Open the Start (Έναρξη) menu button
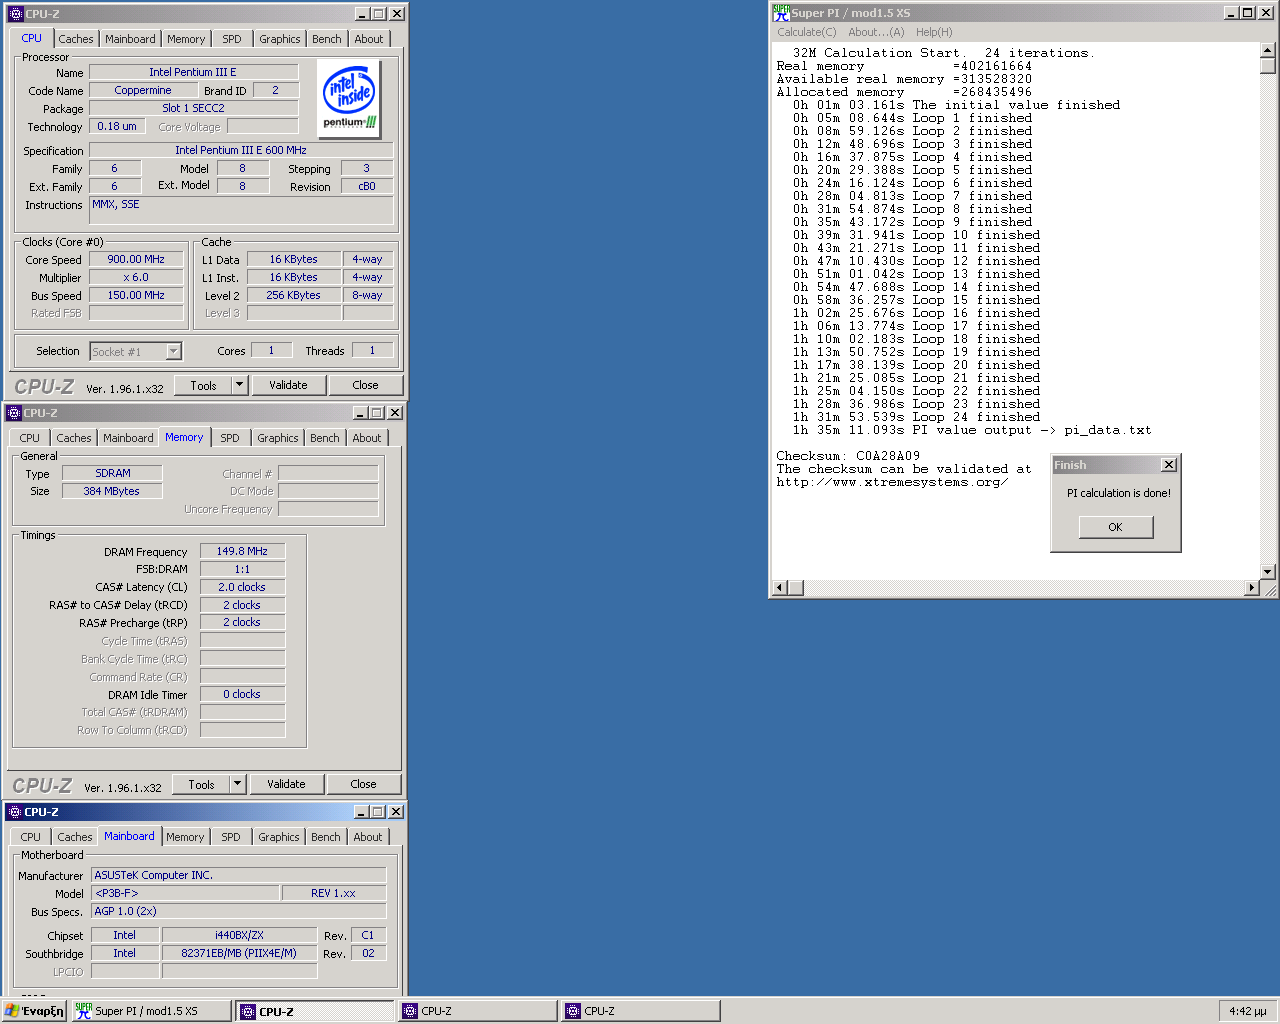The height and width of the screenshot is (1024, 1280). click(34, 1011)
